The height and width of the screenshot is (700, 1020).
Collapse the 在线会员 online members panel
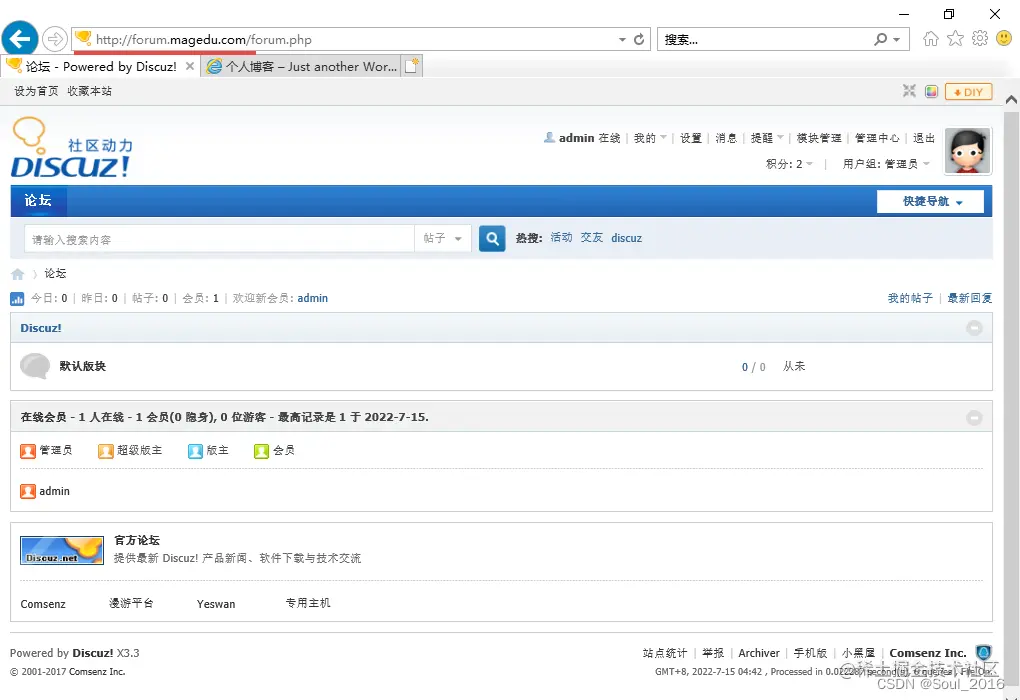(972, 417)
